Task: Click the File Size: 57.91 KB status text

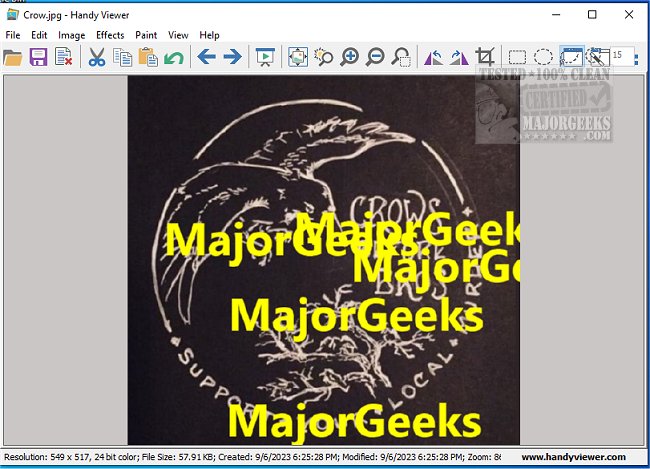Action: coord(177,457)
